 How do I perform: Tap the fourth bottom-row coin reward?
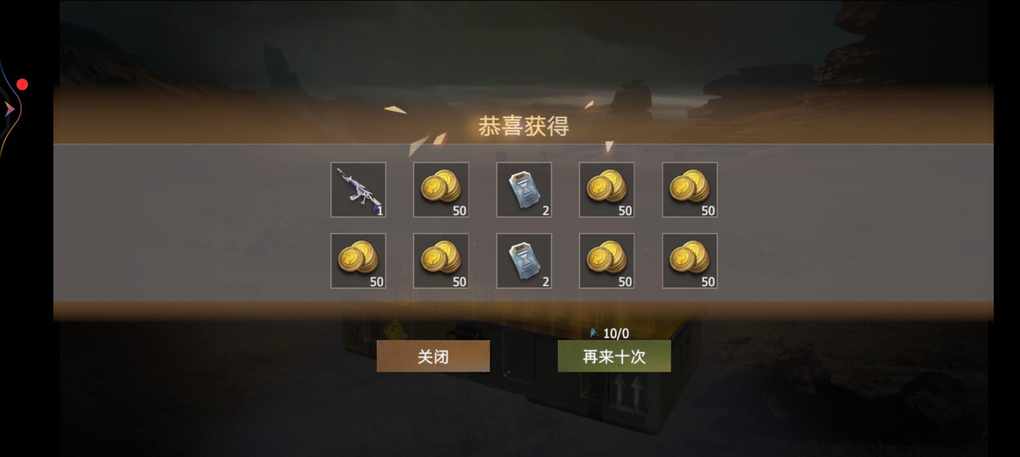click(x=607, y=261)
